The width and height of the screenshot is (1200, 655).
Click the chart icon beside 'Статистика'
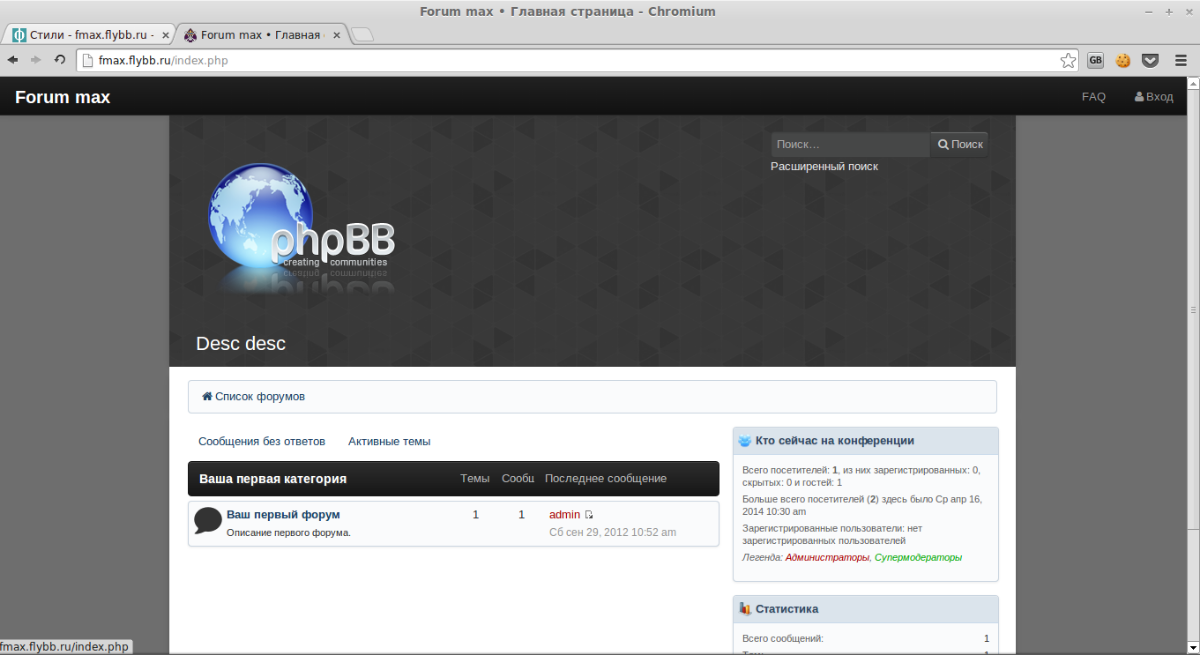(x=744, y=609)
